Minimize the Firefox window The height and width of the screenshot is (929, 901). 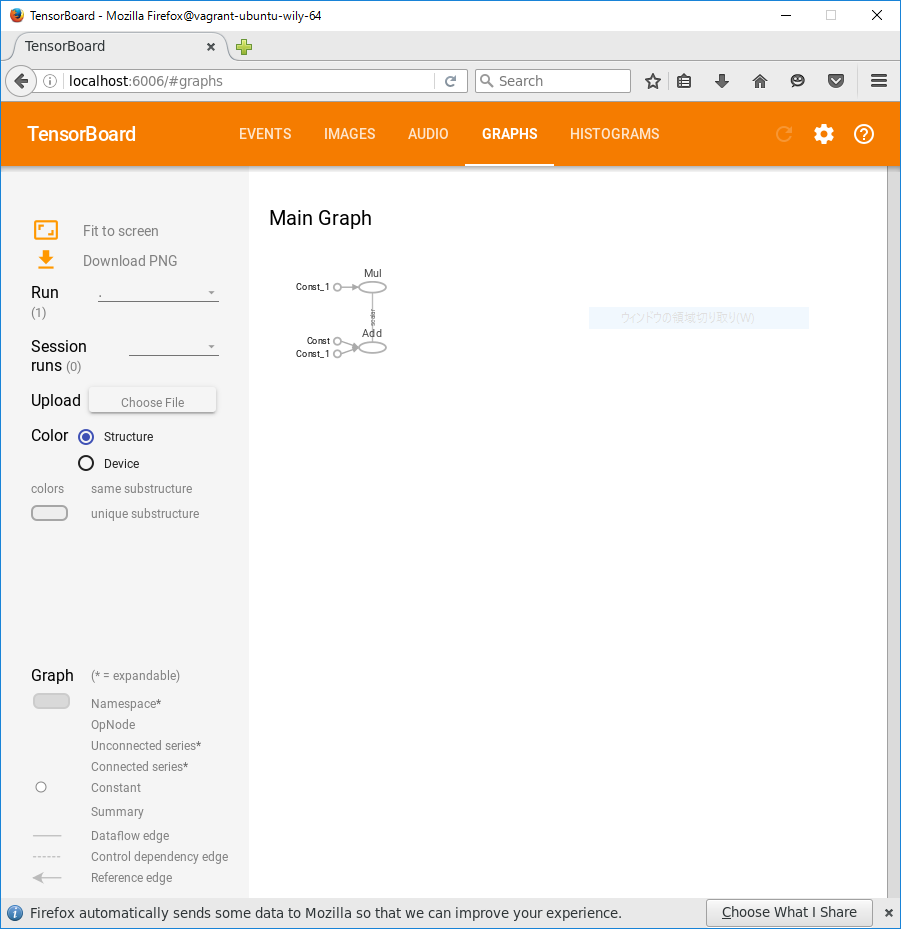tap(785, 15)
